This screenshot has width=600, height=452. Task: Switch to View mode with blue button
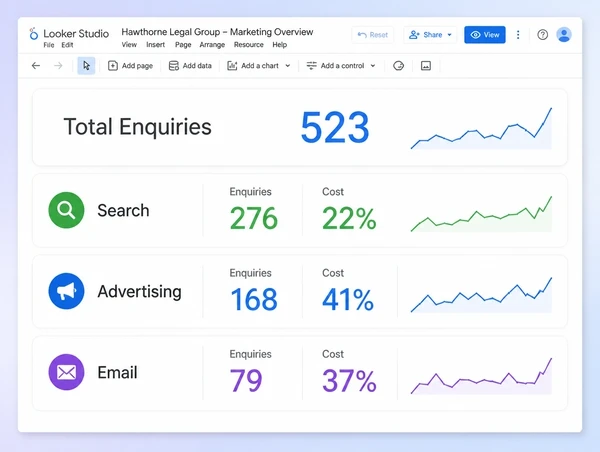click(x=485, y=35)
